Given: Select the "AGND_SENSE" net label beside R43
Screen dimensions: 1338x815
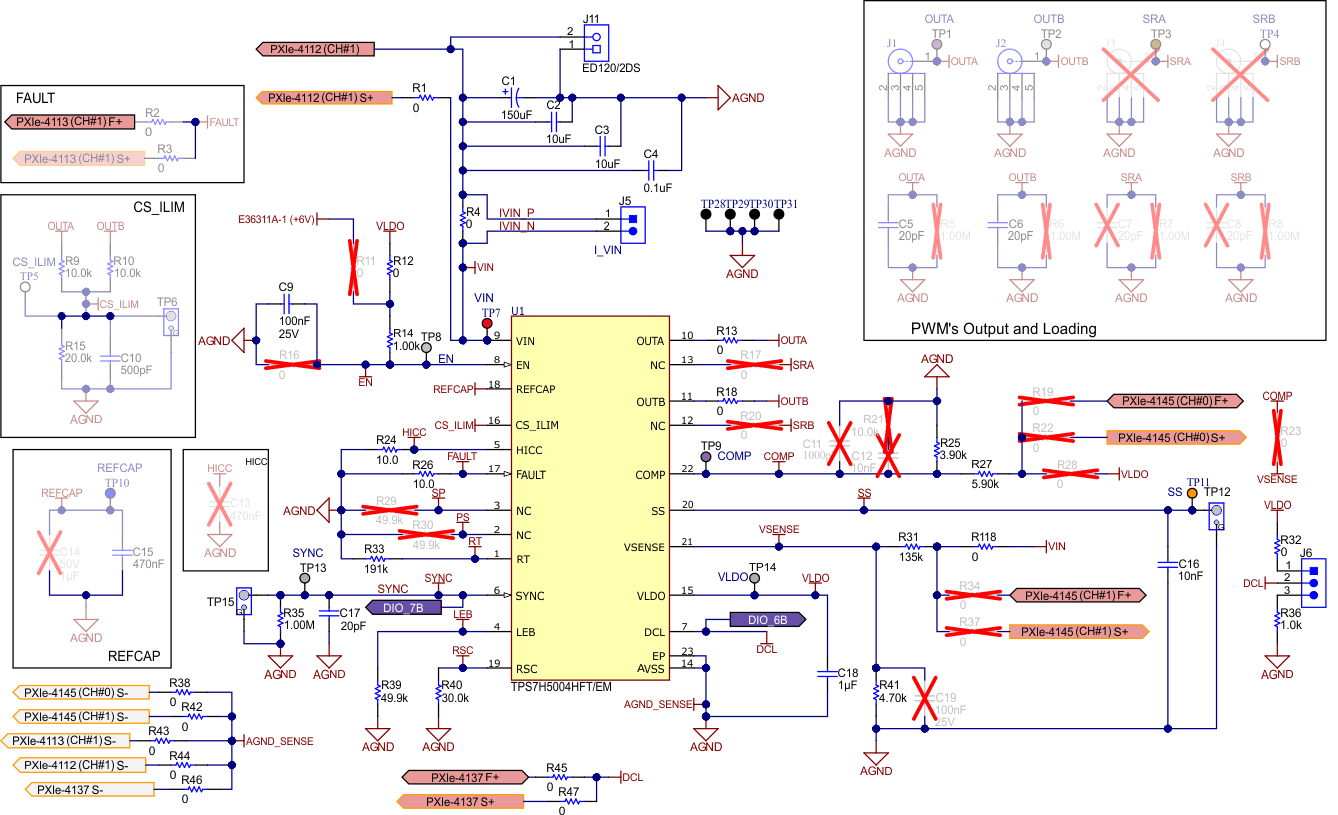Looking at the screenshot, I should [x=281, y=741].
